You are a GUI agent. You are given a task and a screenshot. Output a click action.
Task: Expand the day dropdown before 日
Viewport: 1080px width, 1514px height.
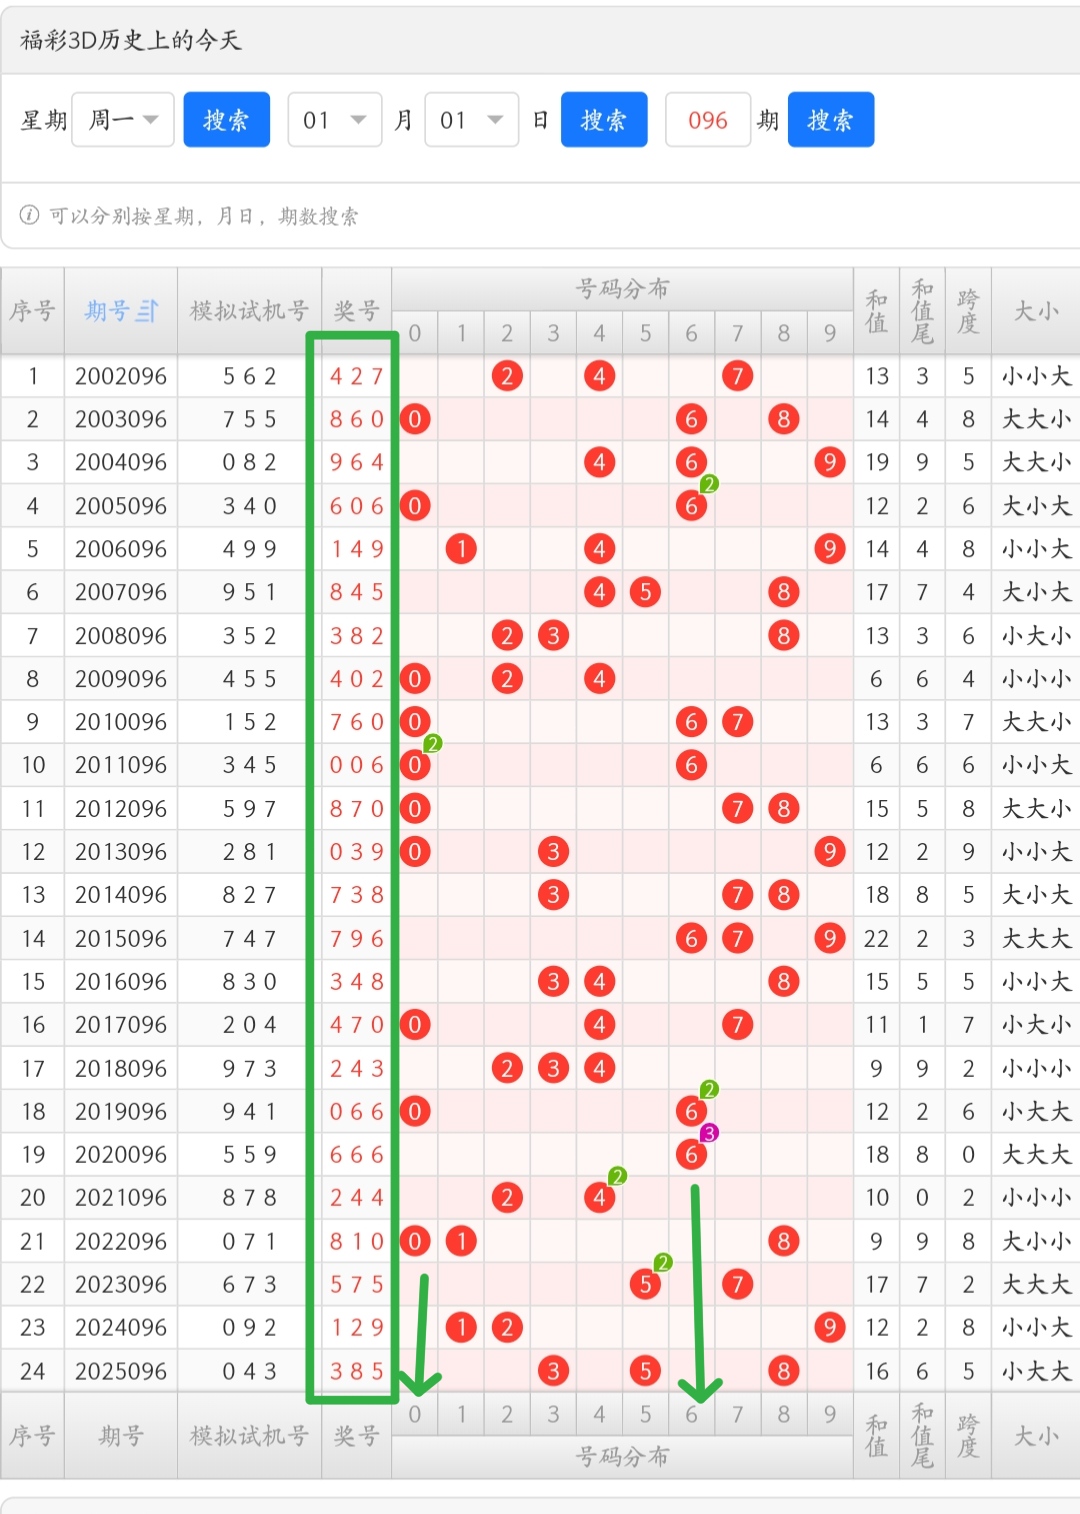point(471,120)
